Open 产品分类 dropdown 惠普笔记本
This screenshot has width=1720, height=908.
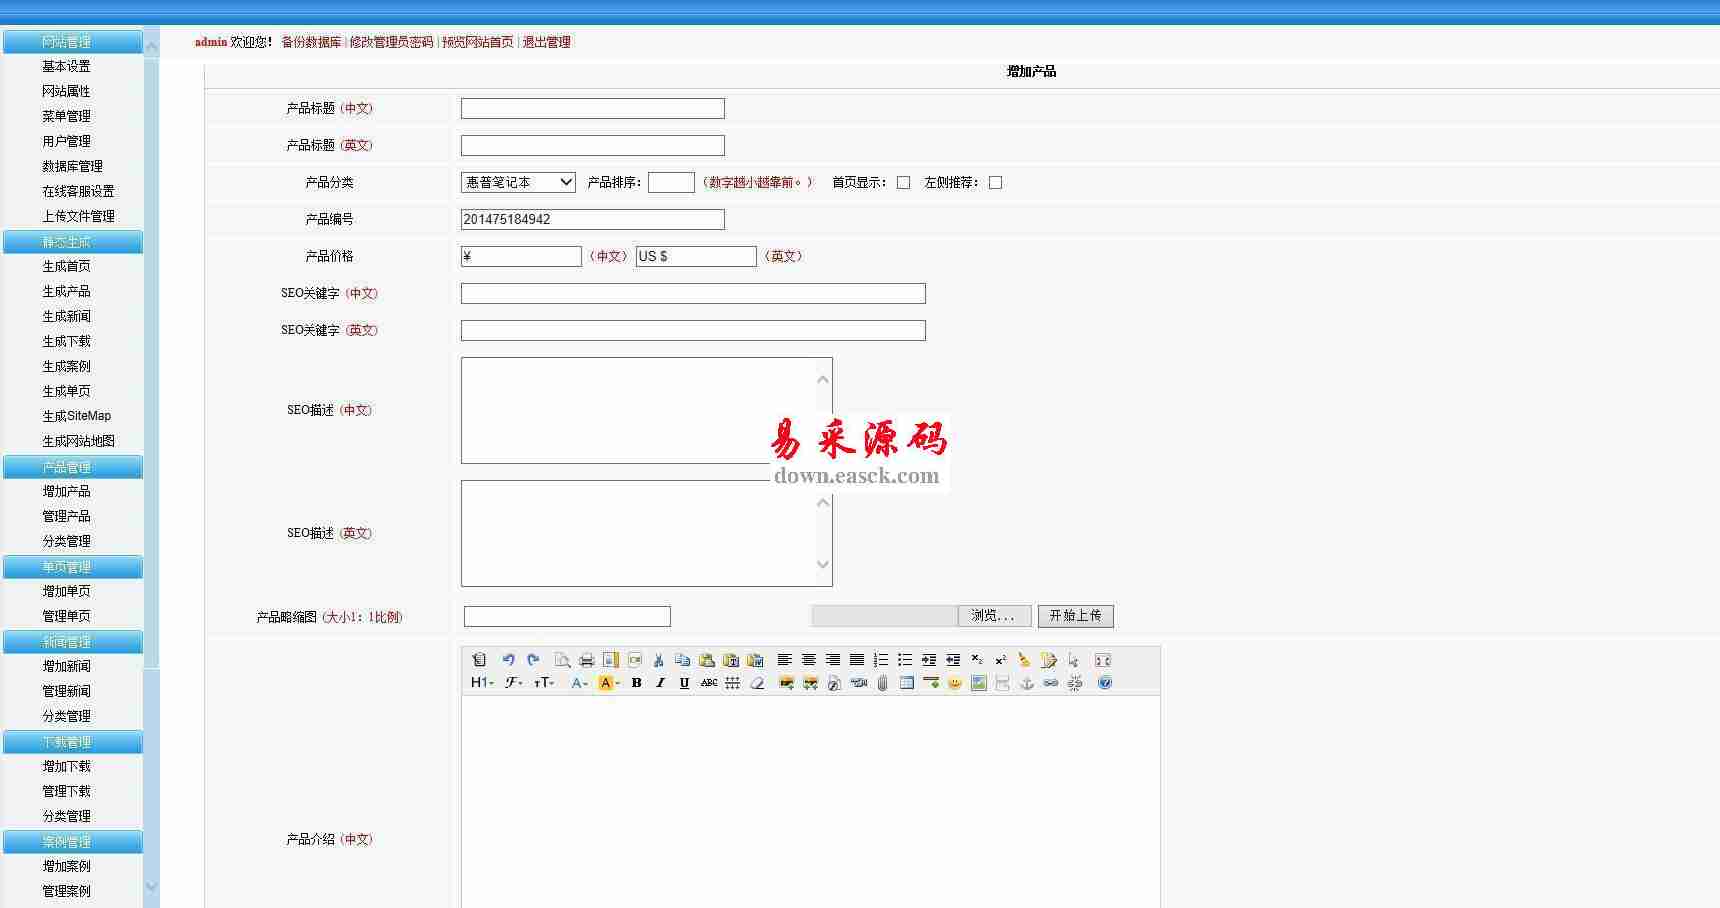pos(518,182)
